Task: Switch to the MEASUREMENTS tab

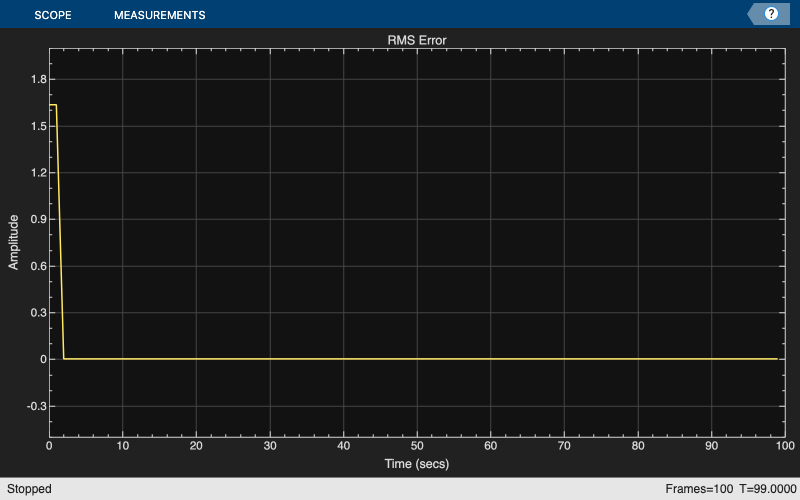Action: click(x=159, y=15)
